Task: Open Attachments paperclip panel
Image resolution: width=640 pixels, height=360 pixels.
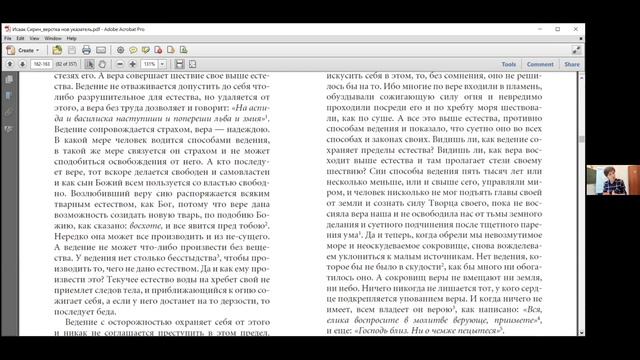Action: click(9, 113)
